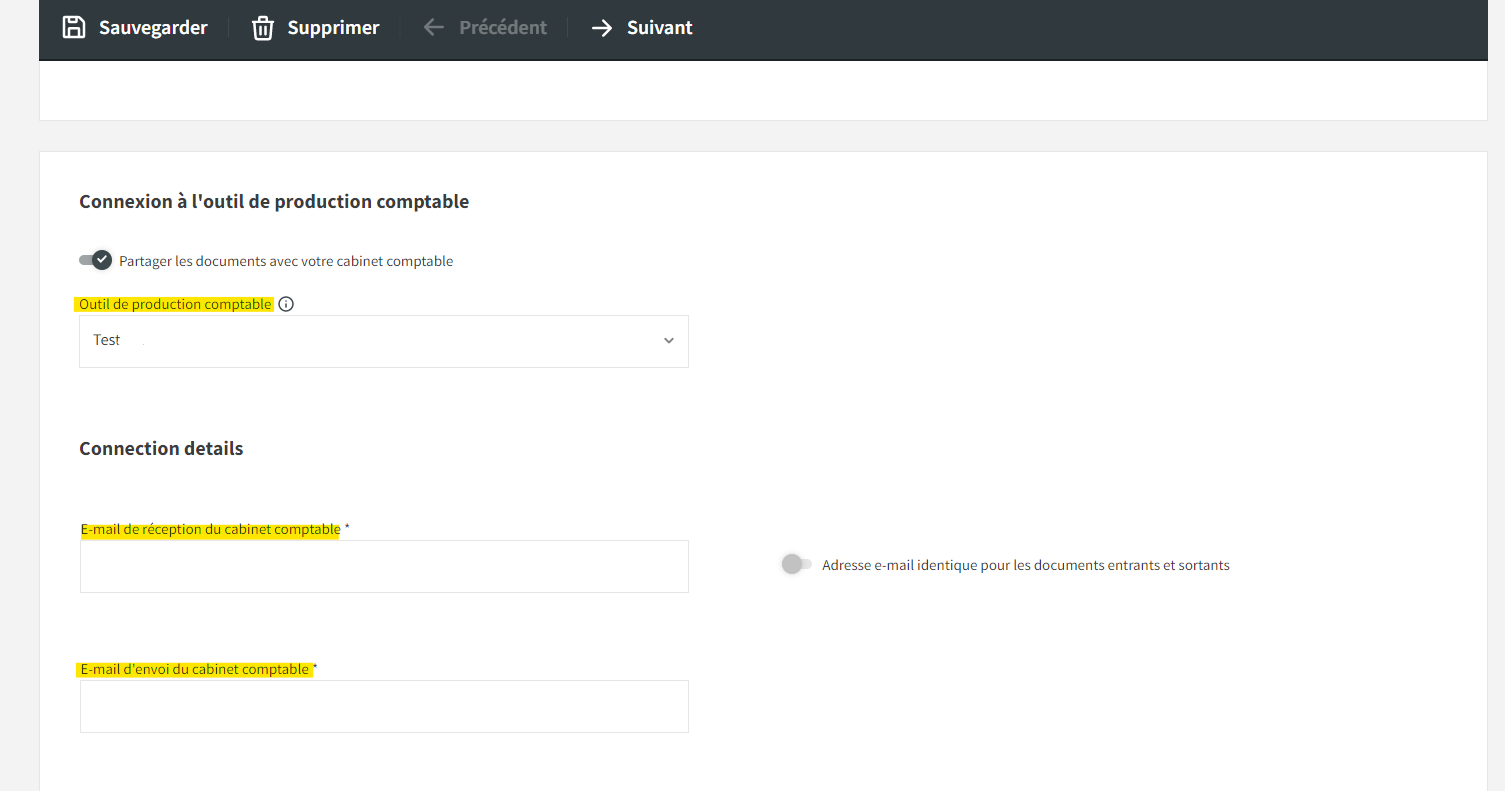Click 'Partager les documents avec votre cabinet' label
The image size is (1505, 791).
286,261
